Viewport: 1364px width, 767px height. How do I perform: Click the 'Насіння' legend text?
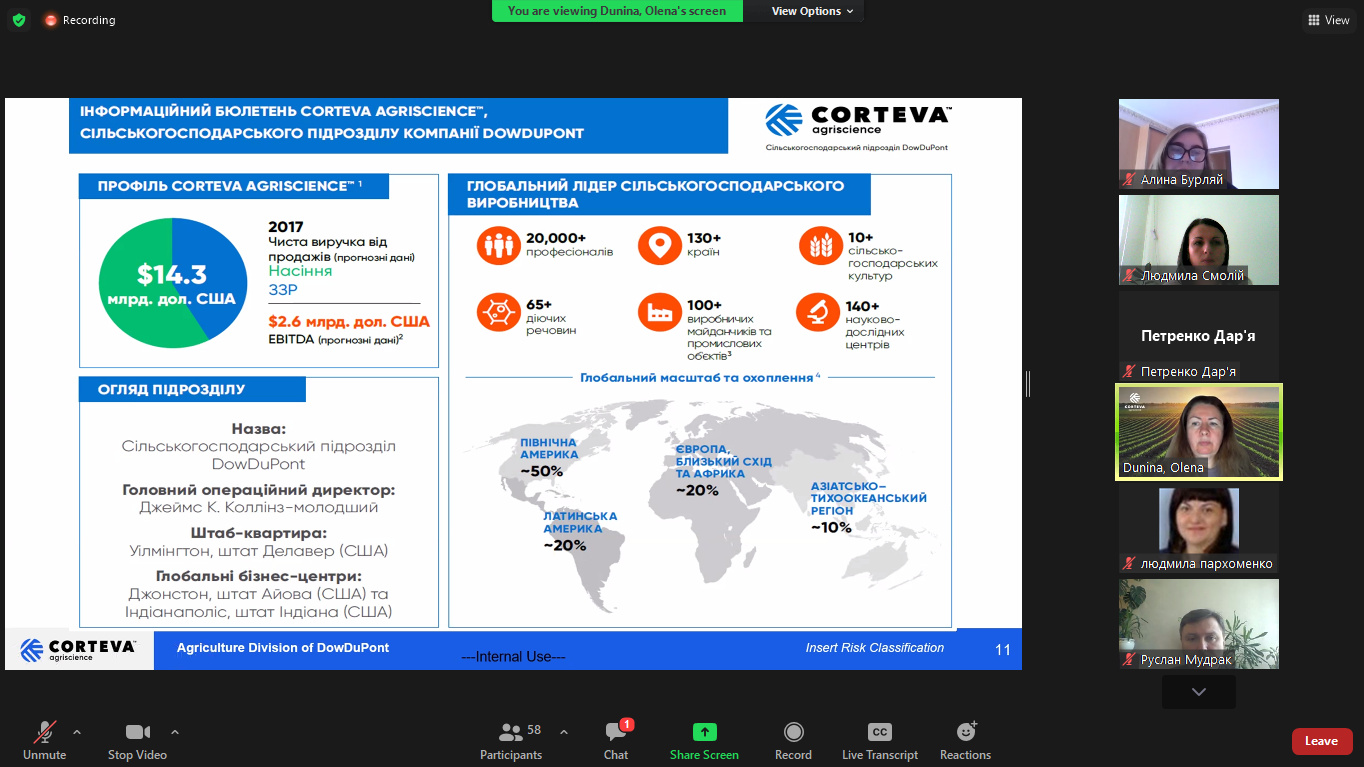click(300, 271)
